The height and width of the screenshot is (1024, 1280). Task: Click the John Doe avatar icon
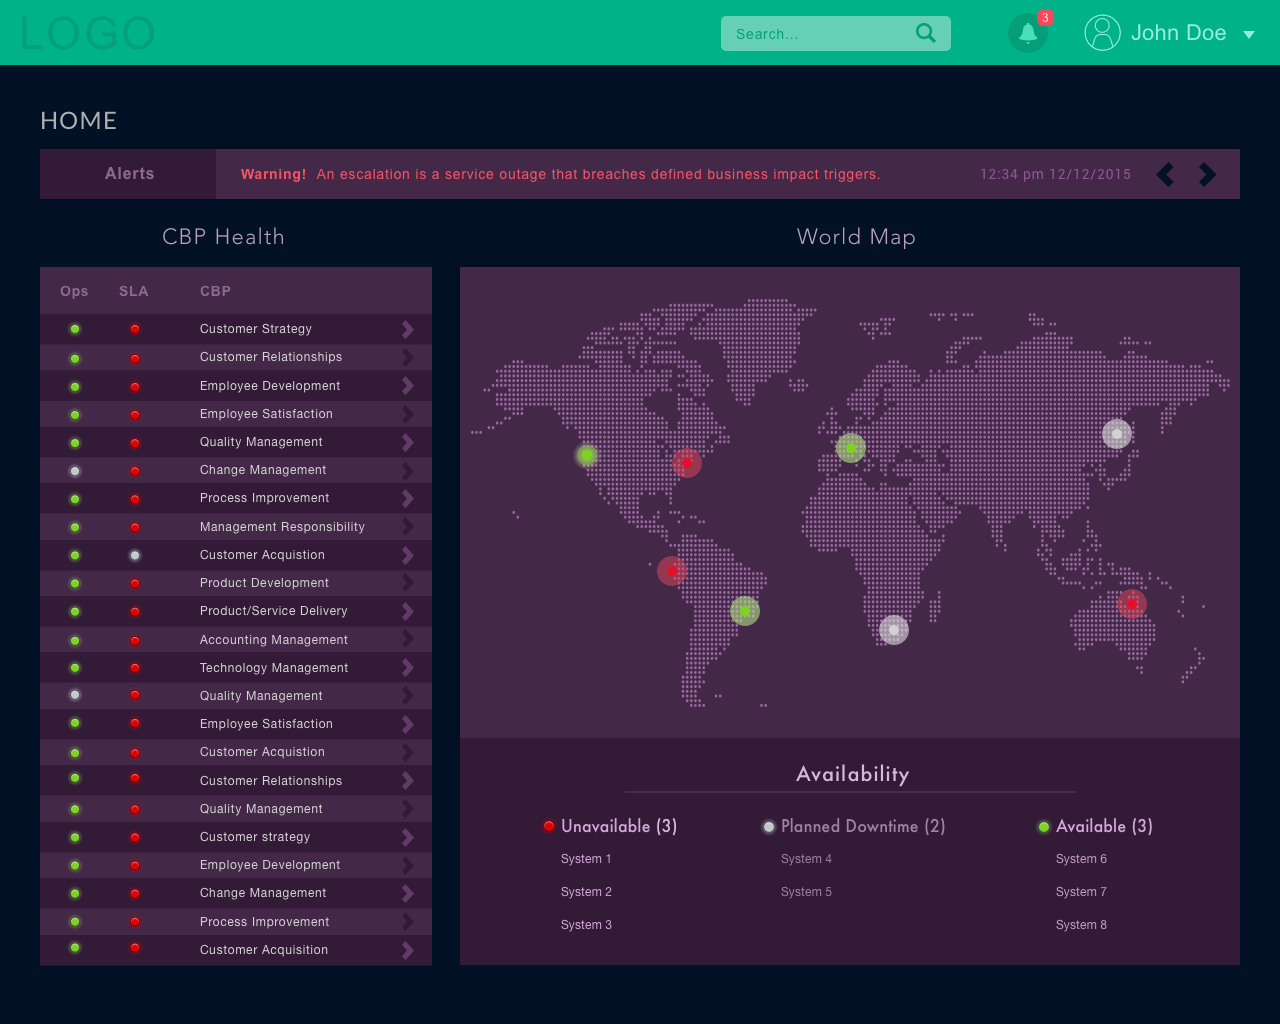pos(1102,33)
